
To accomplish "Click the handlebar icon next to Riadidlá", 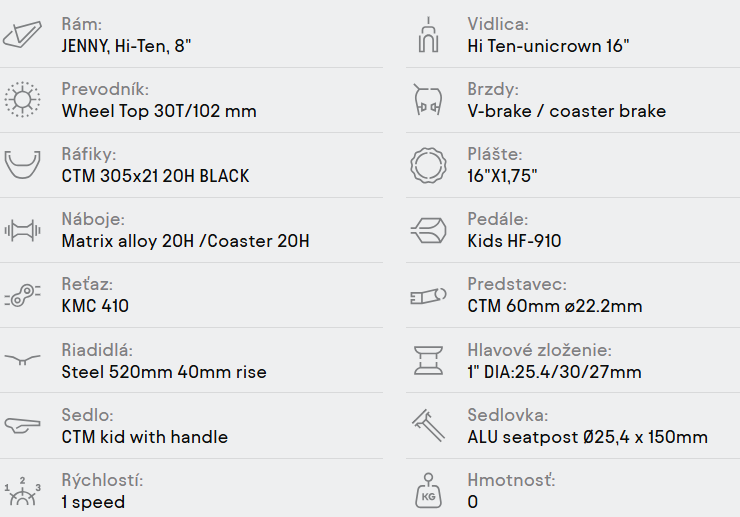I will coord(21,360).
